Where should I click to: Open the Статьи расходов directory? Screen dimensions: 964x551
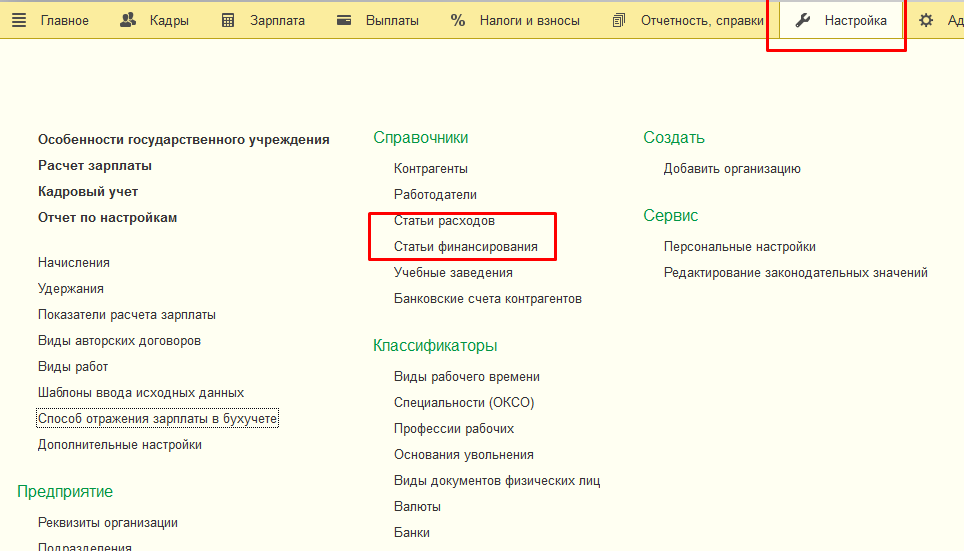click(x=444, y=221)
